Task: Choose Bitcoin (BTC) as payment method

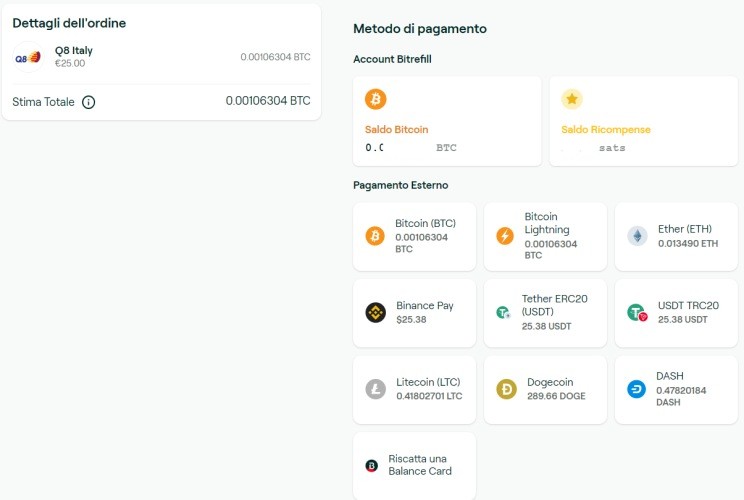Action: (x=414, y=237)
